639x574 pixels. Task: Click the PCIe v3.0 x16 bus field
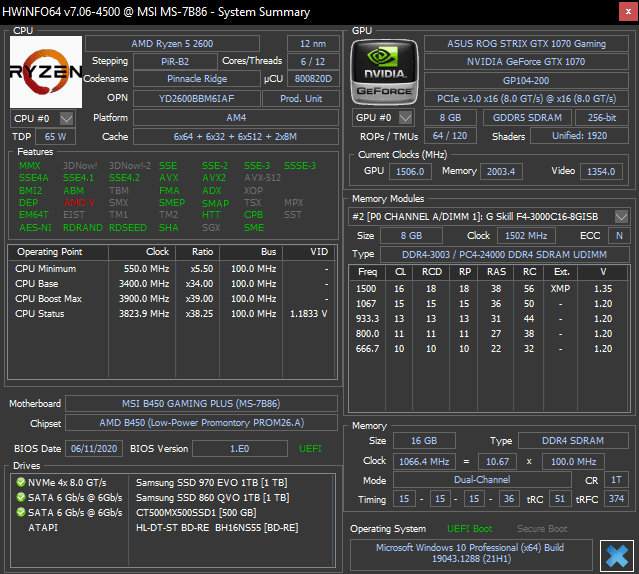click(526, 99)
